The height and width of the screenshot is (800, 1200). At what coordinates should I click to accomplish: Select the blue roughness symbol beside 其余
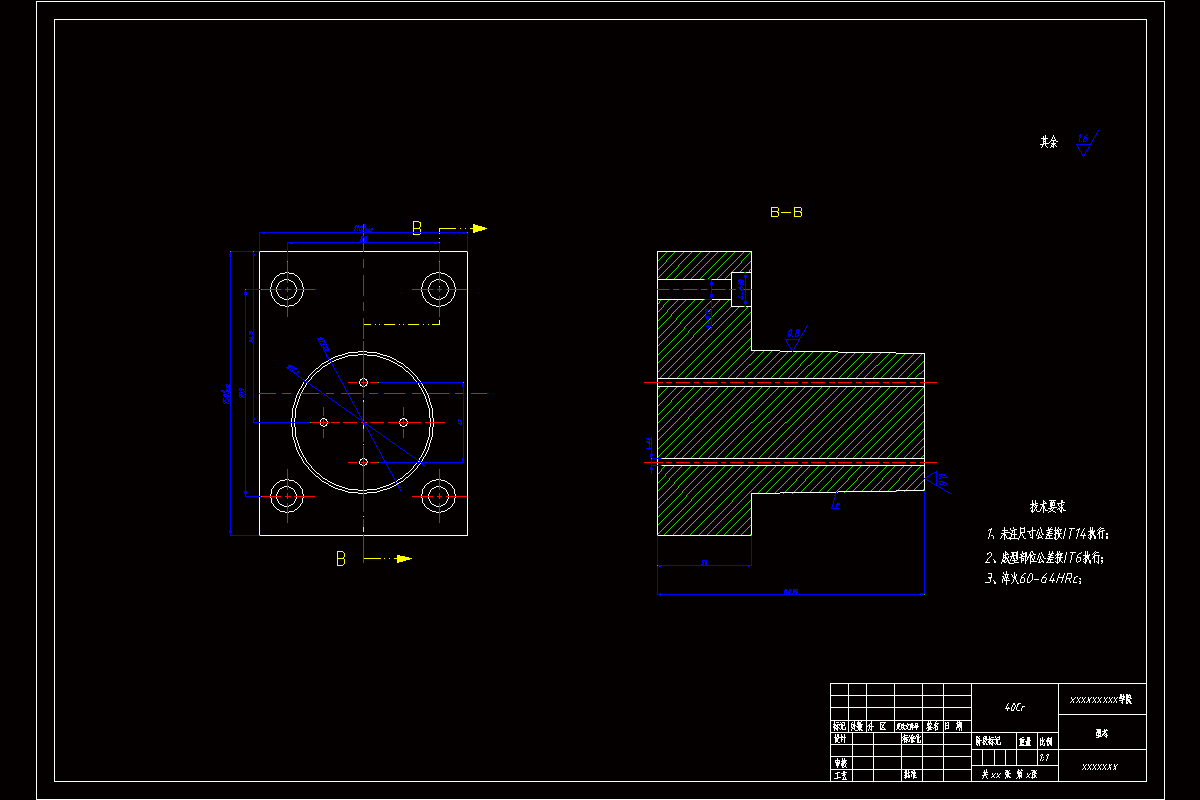(x=1087, y=143)
